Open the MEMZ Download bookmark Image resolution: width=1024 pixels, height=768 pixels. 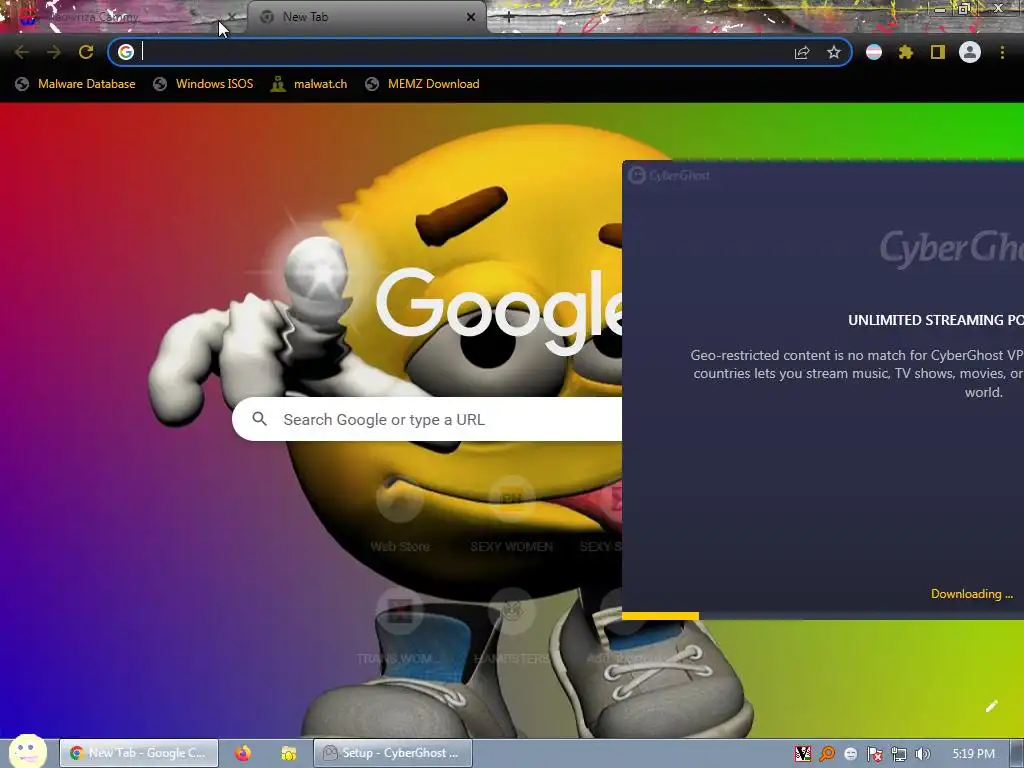[x=423, y=84]
